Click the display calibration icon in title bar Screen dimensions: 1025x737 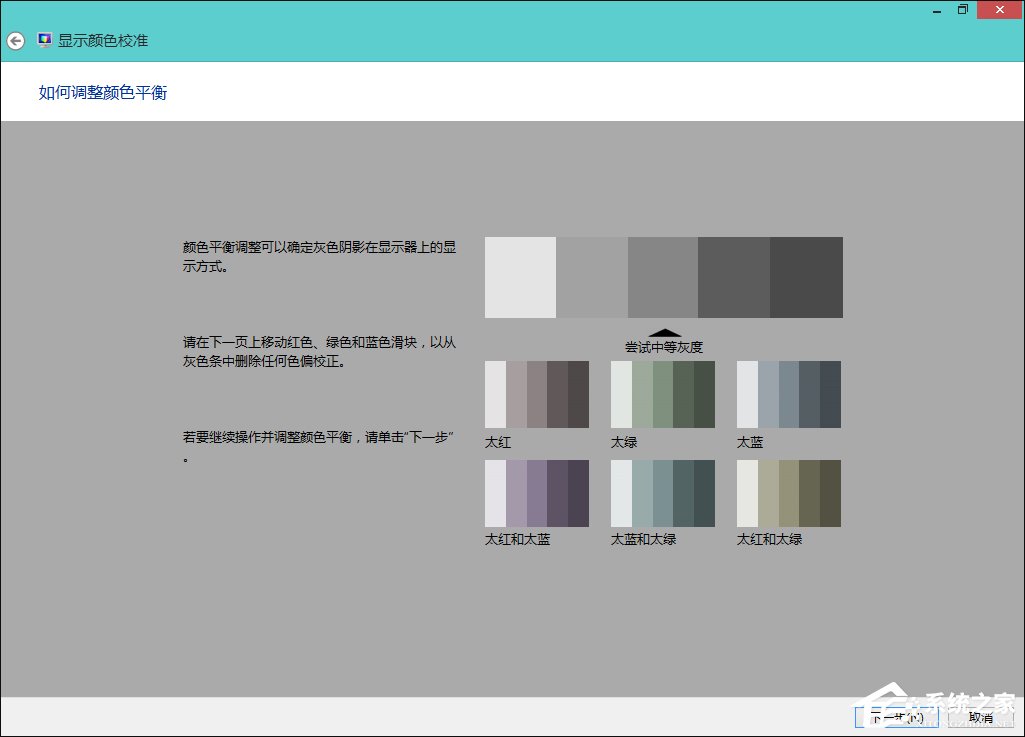coord(43,39)
